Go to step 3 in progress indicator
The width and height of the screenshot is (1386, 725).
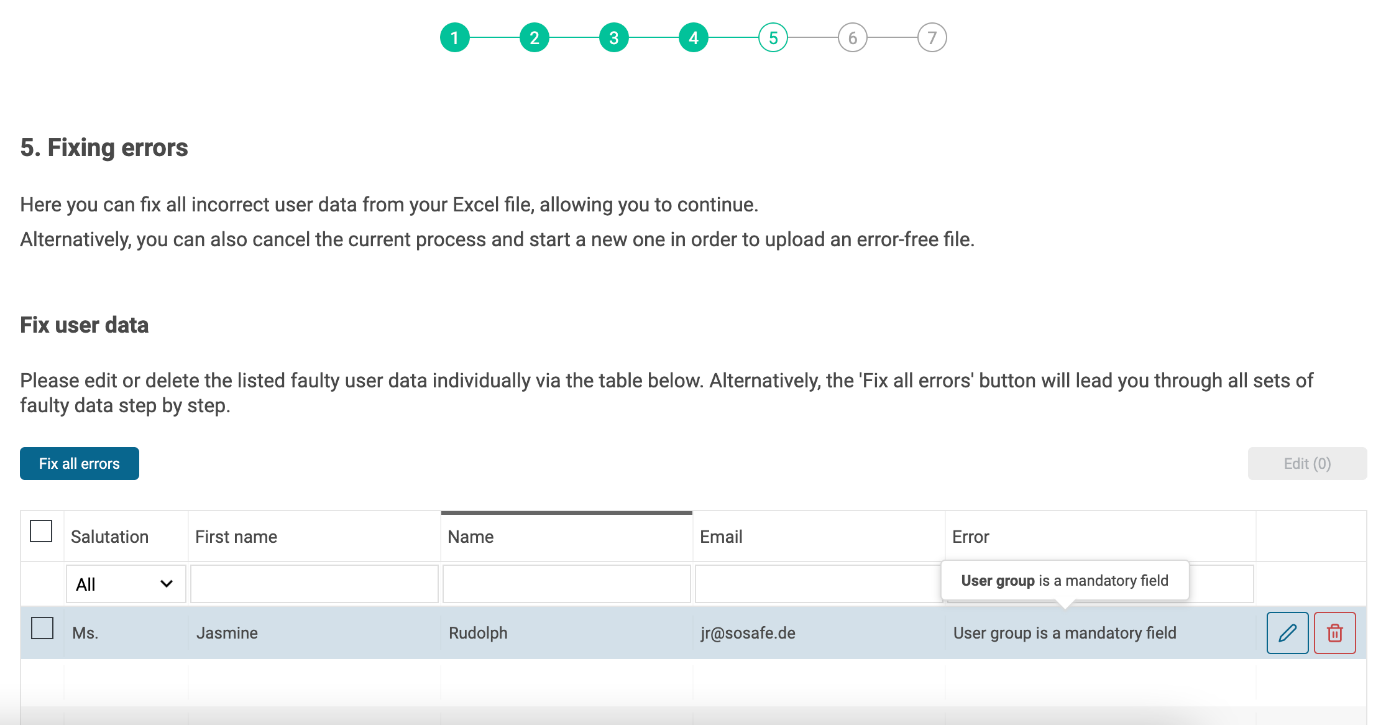click(613, 38)
